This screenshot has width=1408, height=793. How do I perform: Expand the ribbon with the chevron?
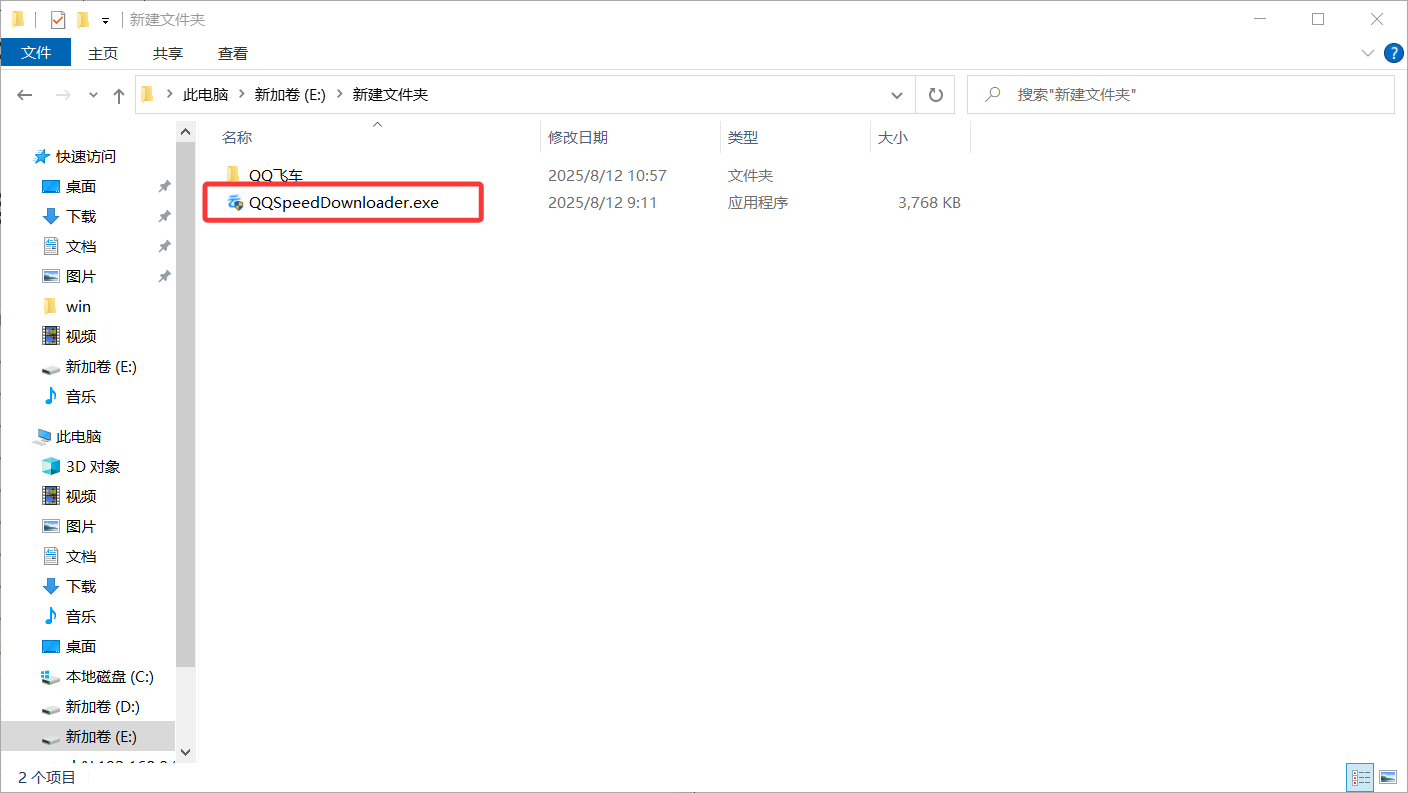(1368, 52)
